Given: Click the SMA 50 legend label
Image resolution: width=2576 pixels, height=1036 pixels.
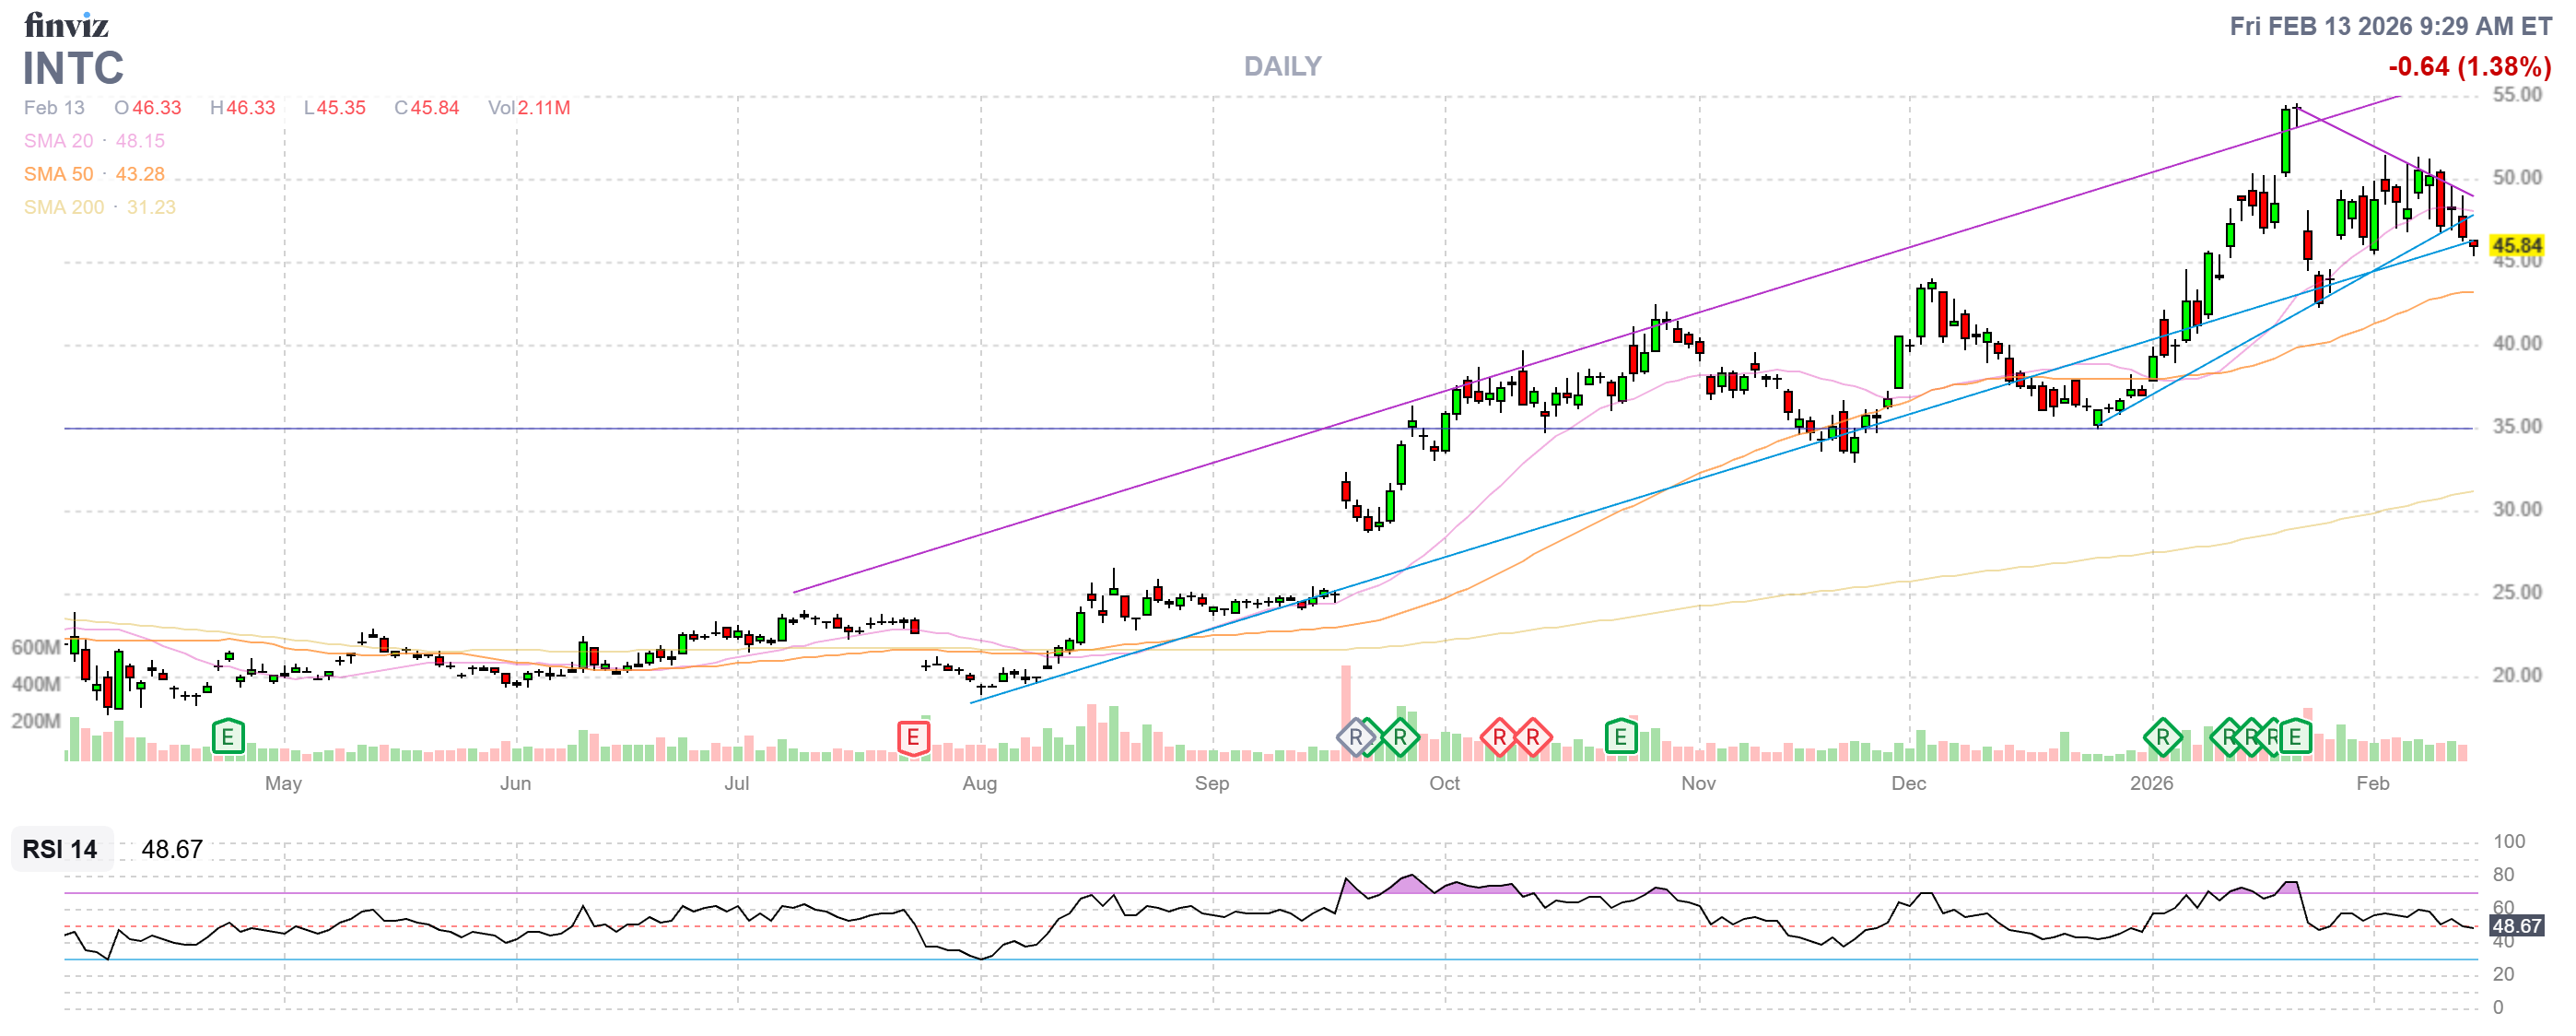Looking at the screenshot, I should tap(58, 174).
